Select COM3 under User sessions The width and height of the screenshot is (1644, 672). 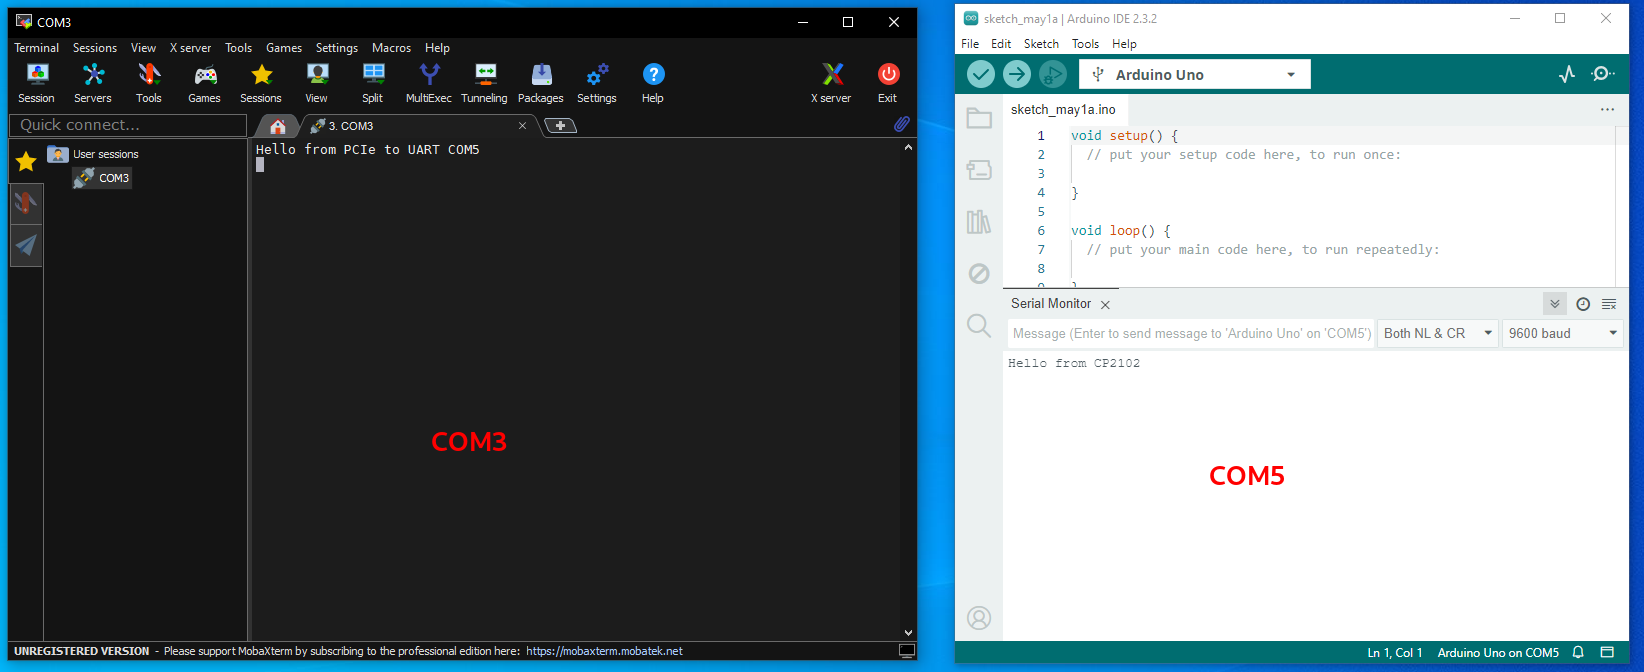click(x=113, y=178)
